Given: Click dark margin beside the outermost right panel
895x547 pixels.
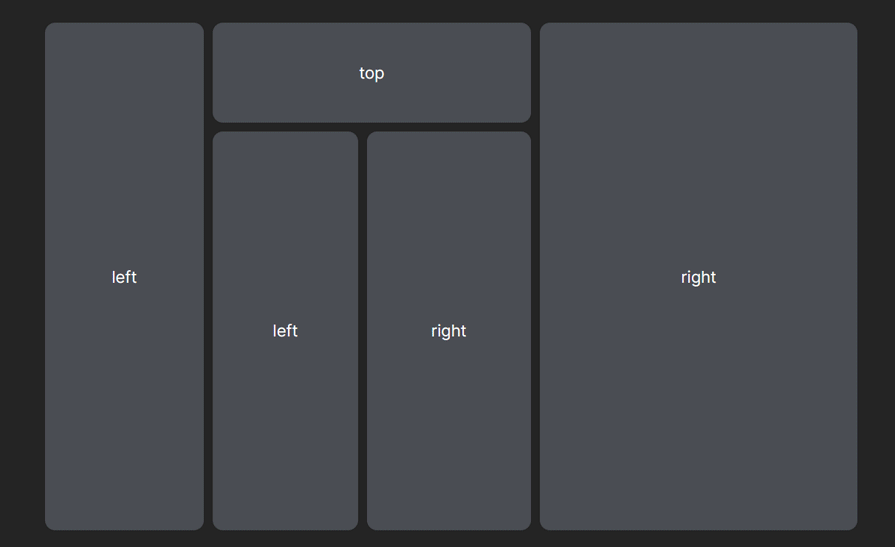Looking at the screenshot, I should point(876,276).
